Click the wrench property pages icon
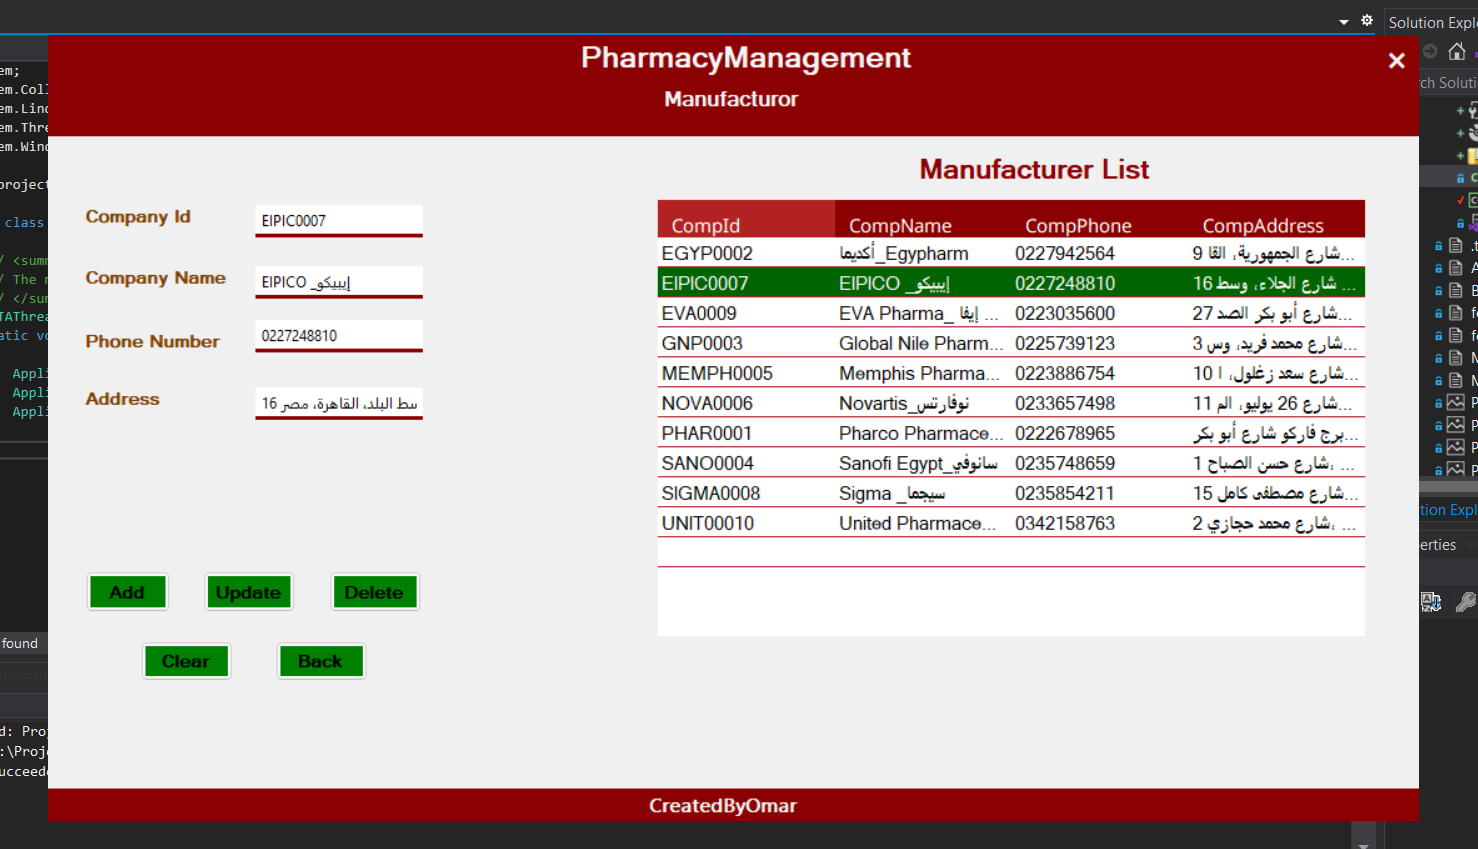The image size is (1478, 849). tap(1465, 602)
